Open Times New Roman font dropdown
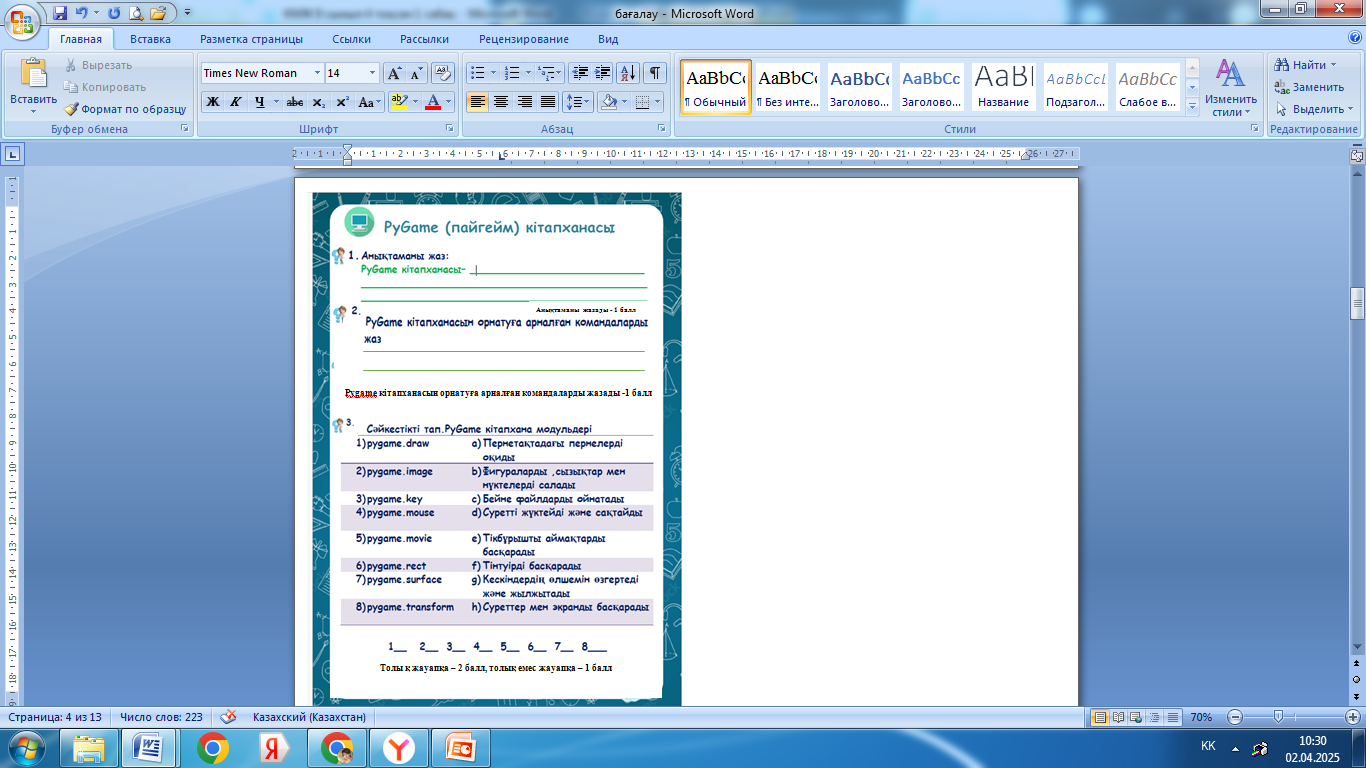This screenshot has height=768, width=1366. click(x=317, y=73)
